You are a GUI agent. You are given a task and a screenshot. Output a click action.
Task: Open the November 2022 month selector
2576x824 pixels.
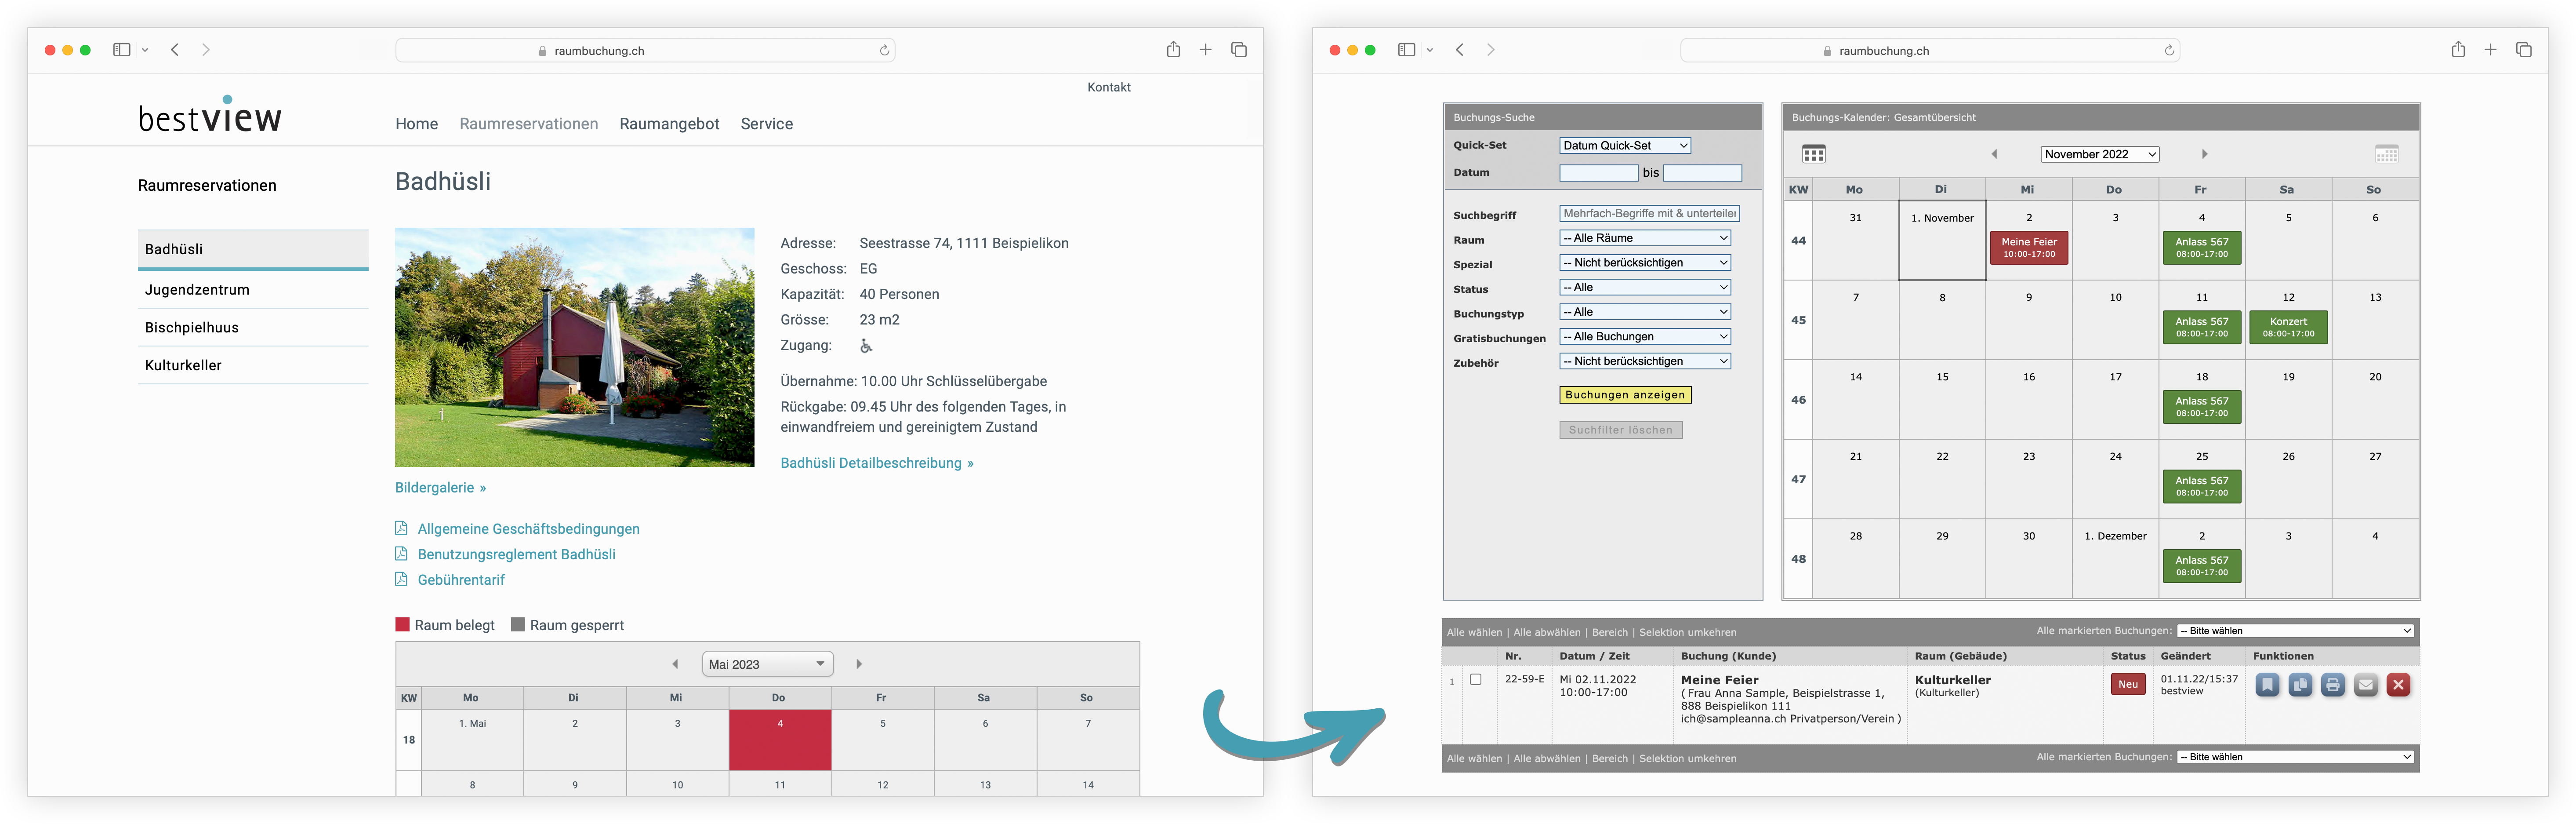pyautogui.click(x=2100, y=154)
